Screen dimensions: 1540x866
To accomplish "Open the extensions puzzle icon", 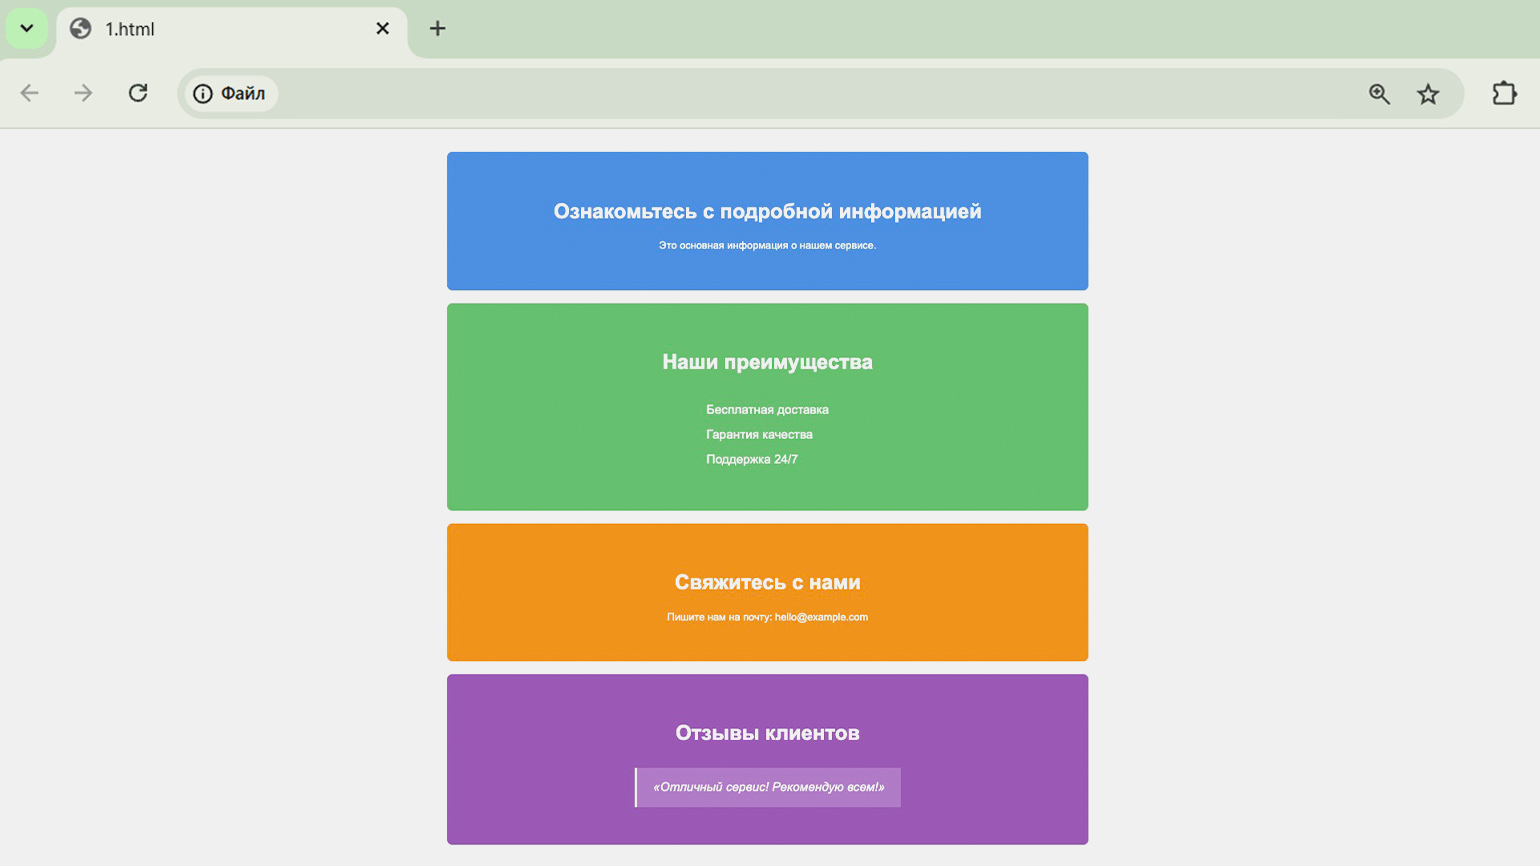I will (1504, 93).
